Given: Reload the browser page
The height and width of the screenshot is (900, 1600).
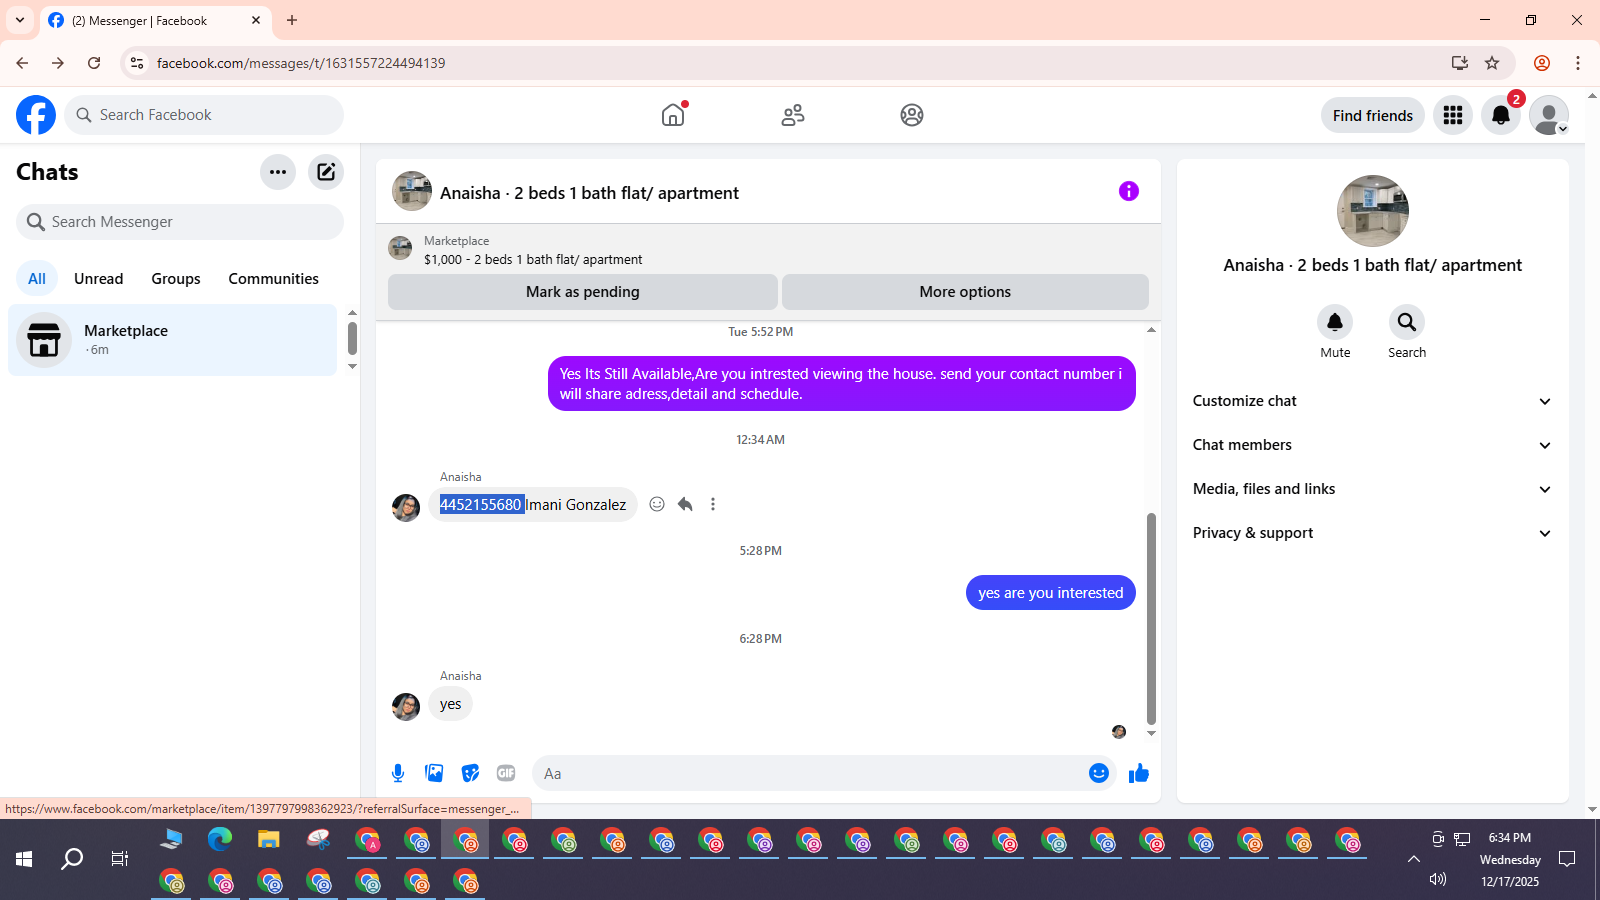Looking at the screenshot, I should (x=94, y=63).
